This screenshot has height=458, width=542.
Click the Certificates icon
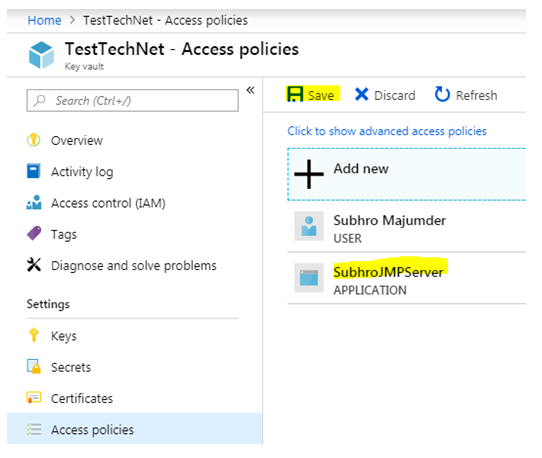click(34, 398)
